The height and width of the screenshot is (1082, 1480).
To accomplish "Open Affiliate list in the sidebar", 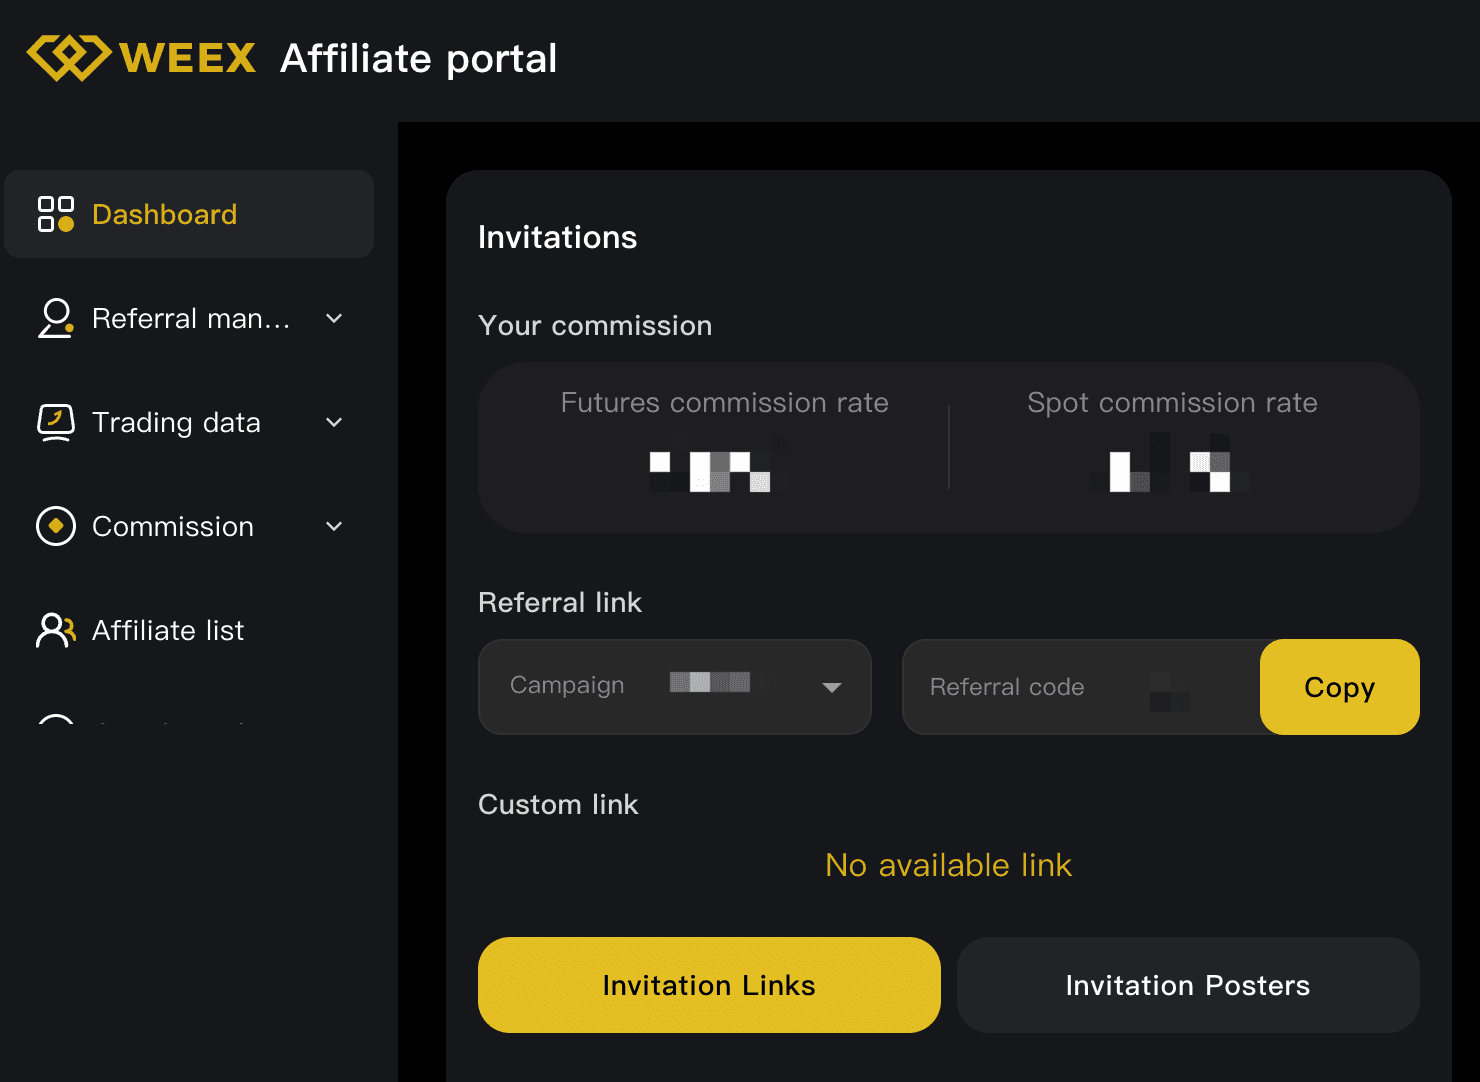I will pos(168,630).
